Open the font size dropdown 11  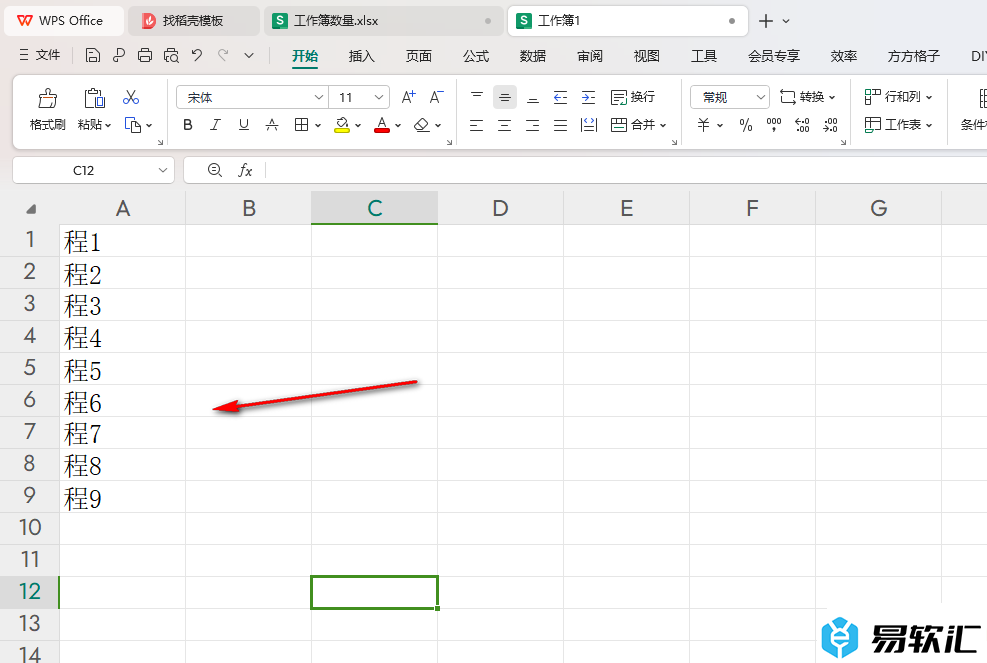pos(378,97)
